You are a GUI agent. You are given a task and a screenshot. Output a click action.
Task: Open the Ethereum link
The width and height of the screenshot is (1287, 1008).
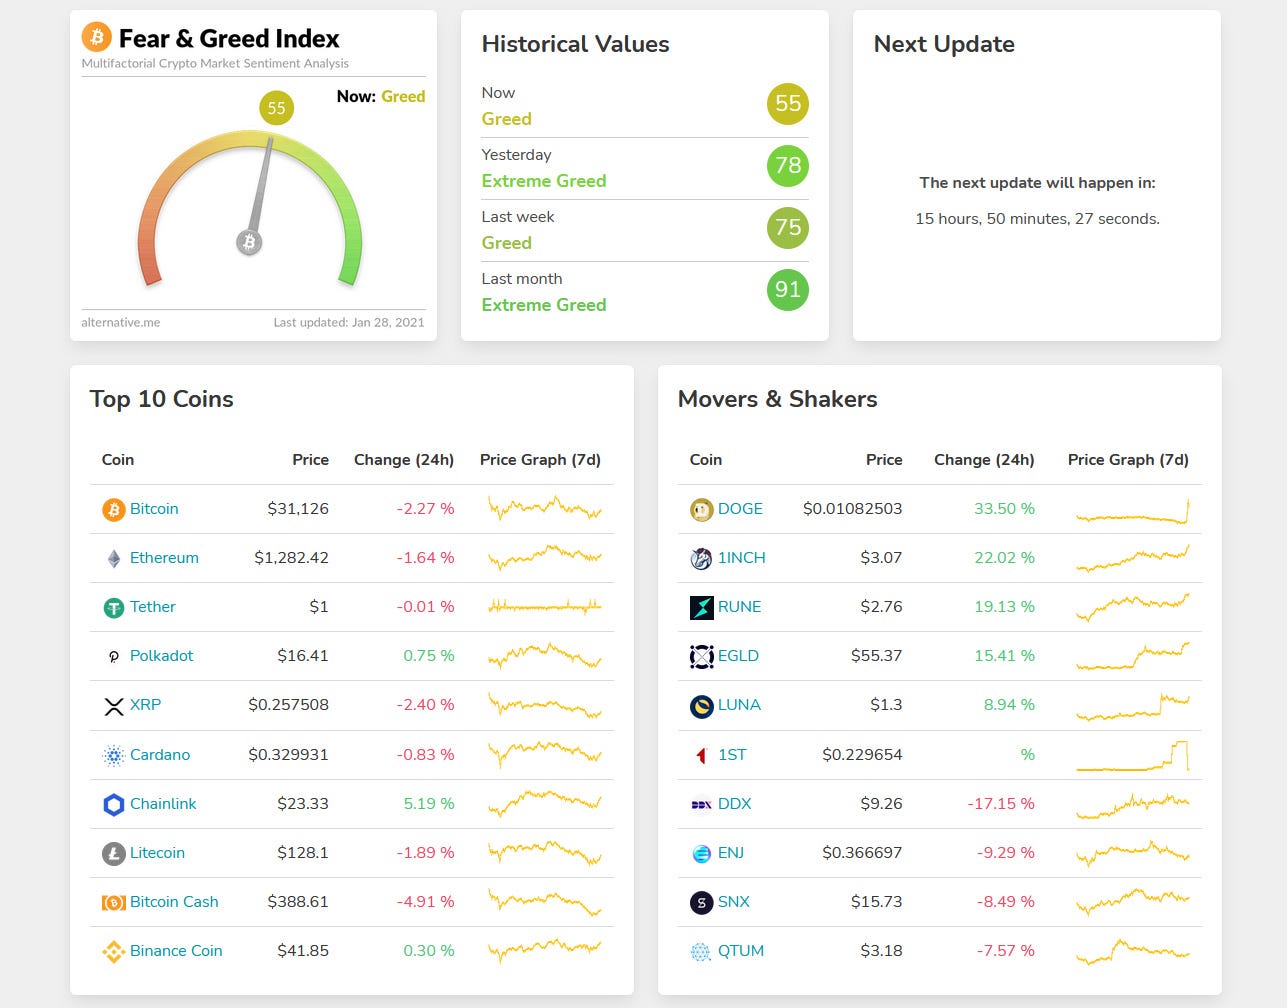point(164,558)
